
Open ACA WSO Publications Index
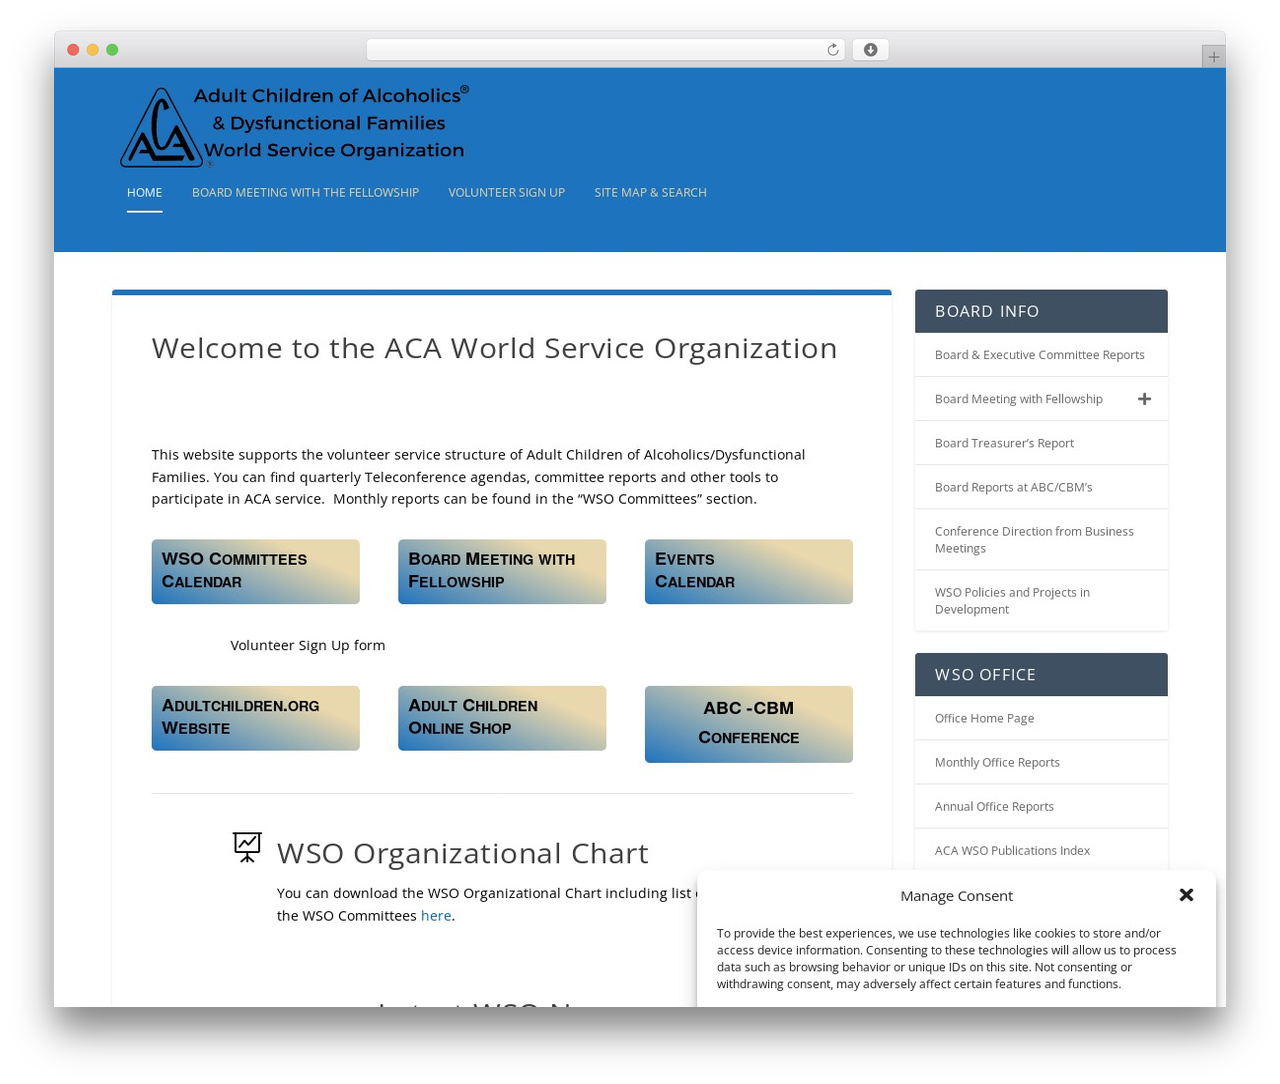1012,850
